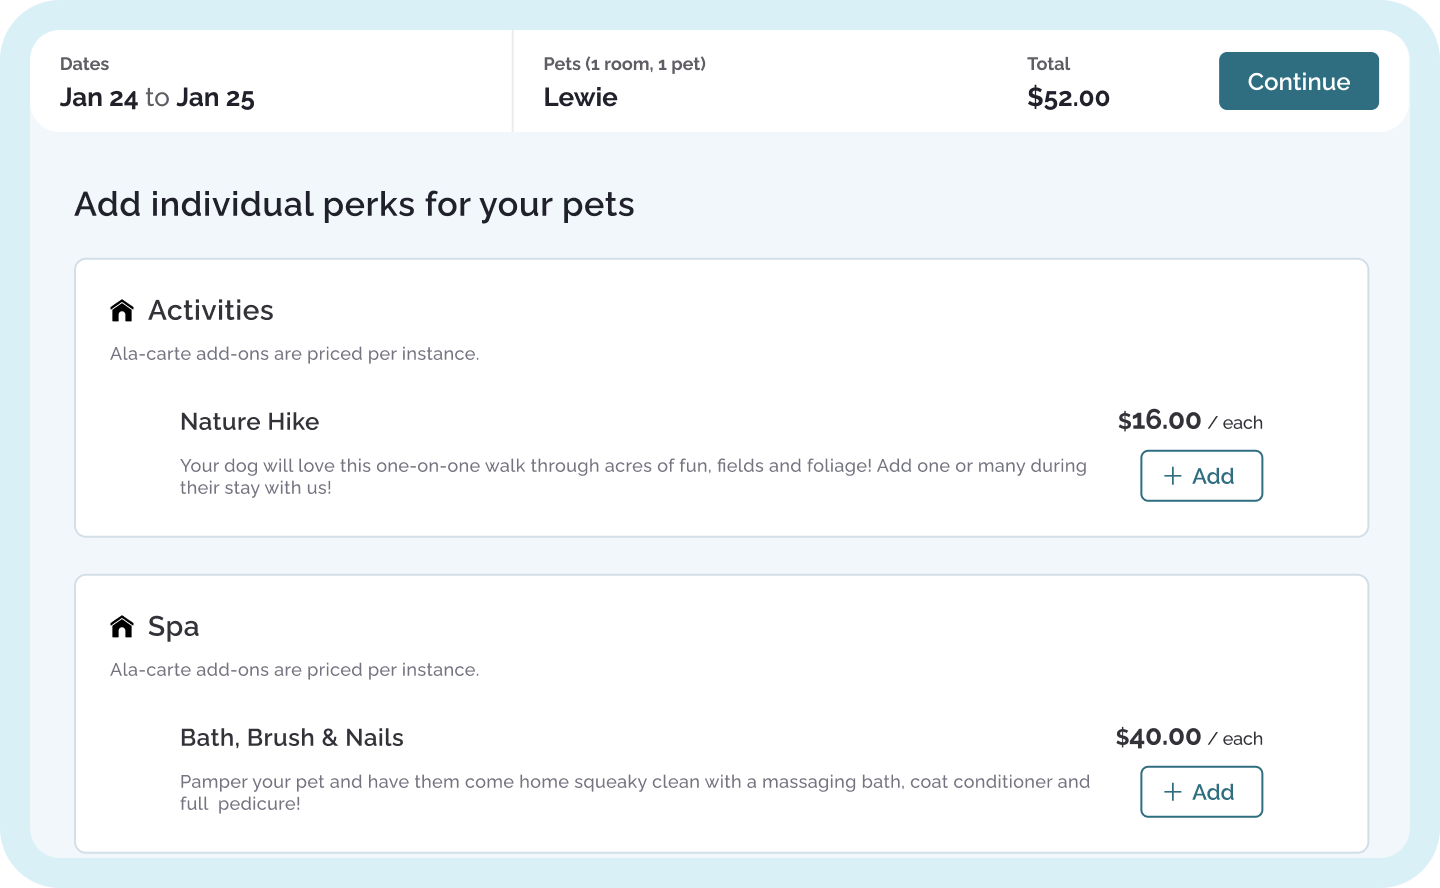This screenshot has width=1440, height=888.
Task: Click the $16.00 / each price
Action: tap(1190, 421)
